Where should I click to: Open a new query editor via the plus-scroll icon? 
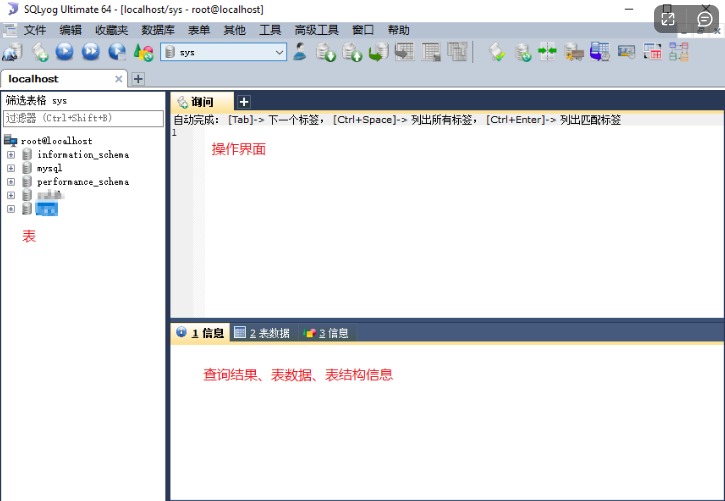[40, 52]
